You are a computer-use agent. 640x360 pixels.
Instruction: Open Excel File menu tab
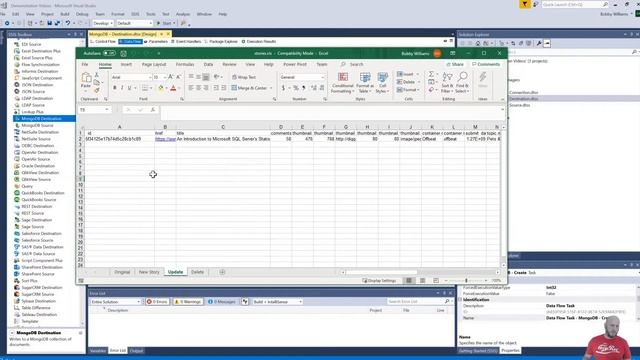[84, 64]
